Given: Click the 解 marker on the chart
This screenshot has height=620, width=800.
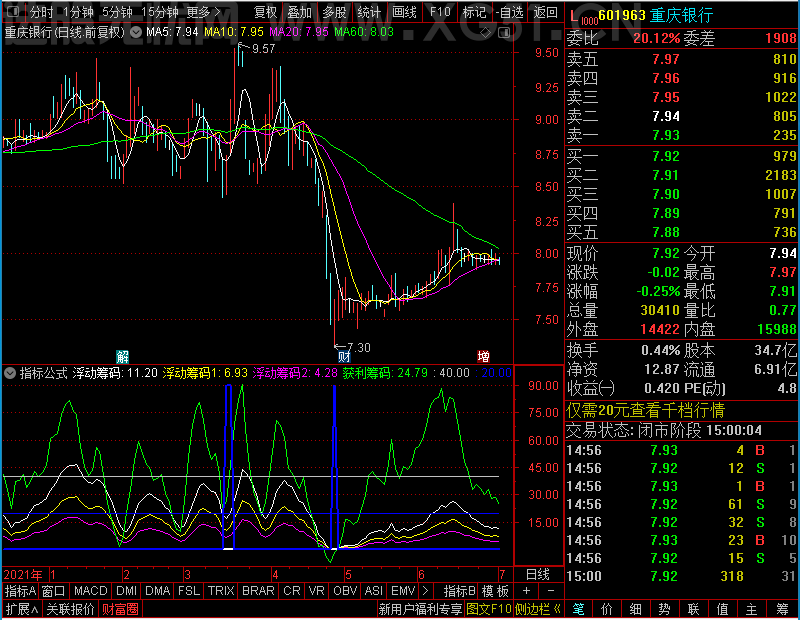Looking at the screenshot, I should pyautogui.click(x=122, y=356).
